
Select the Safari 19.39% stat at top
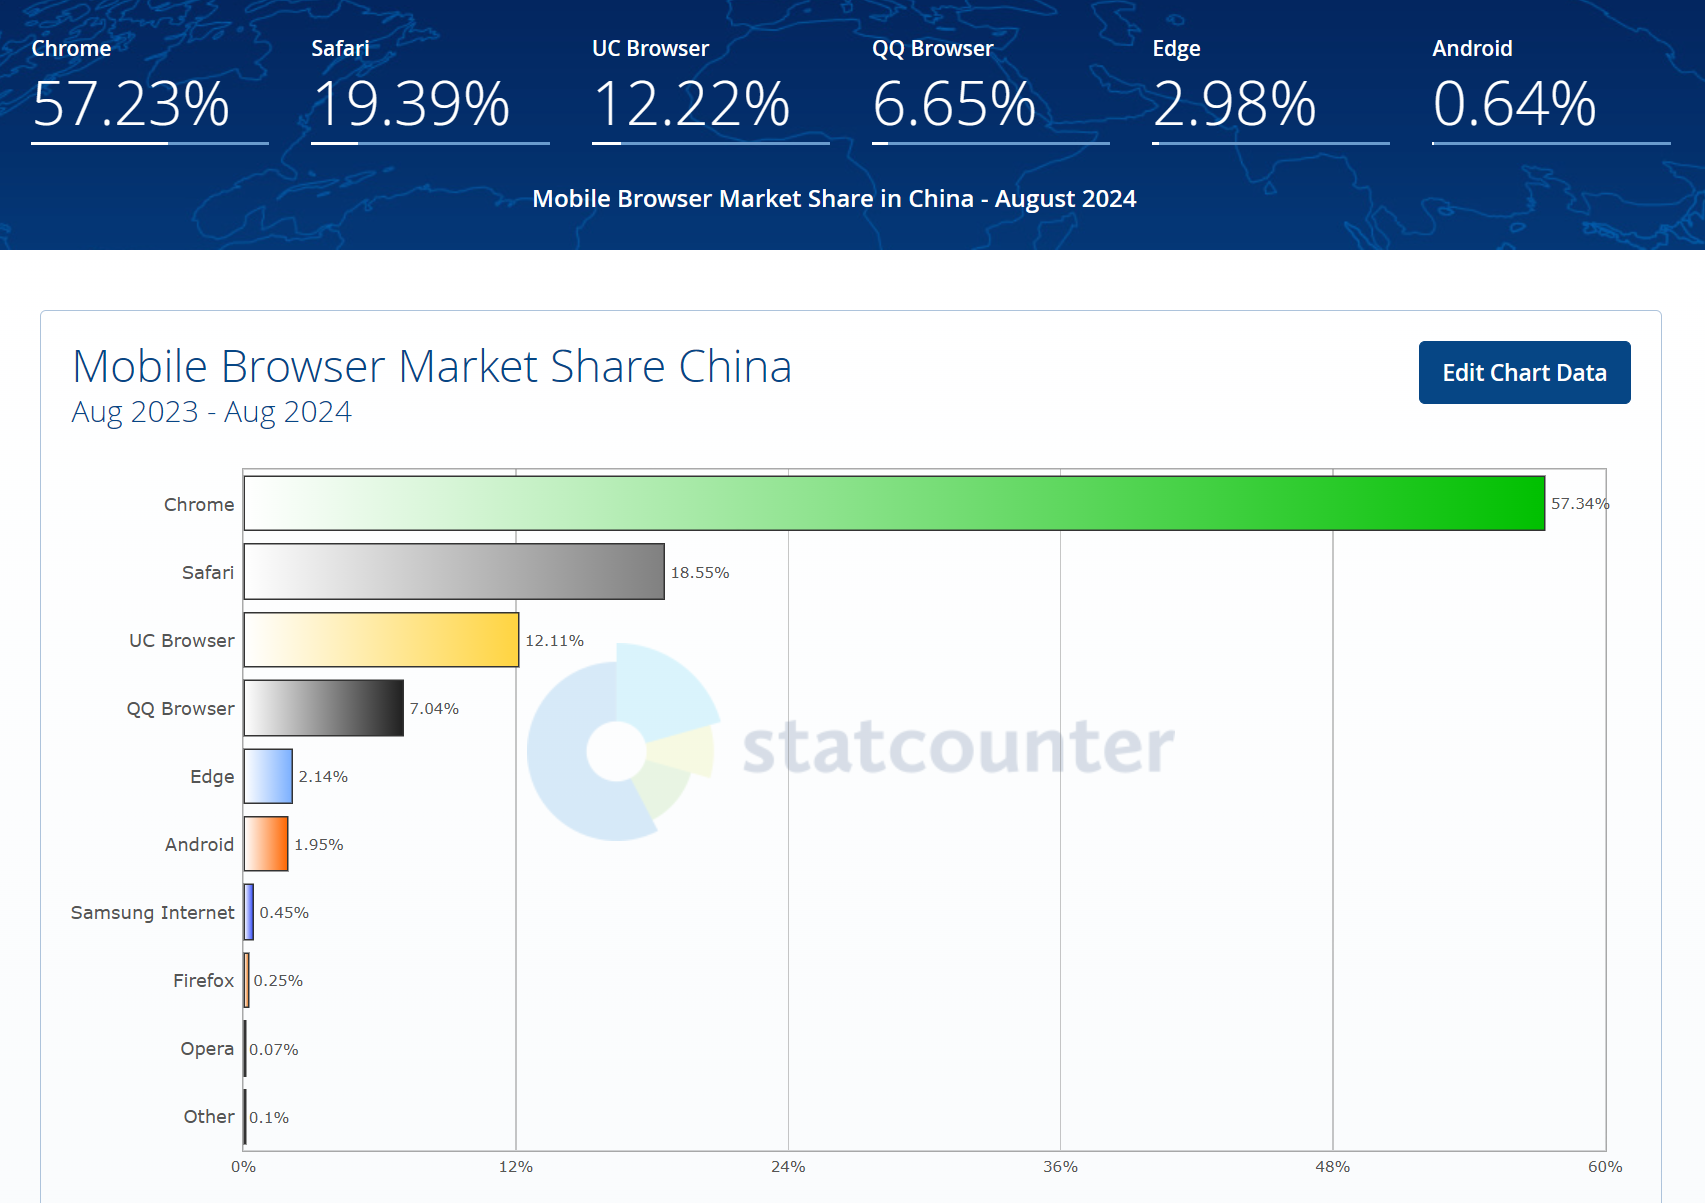pyautogui.click(x=430, y=90)
